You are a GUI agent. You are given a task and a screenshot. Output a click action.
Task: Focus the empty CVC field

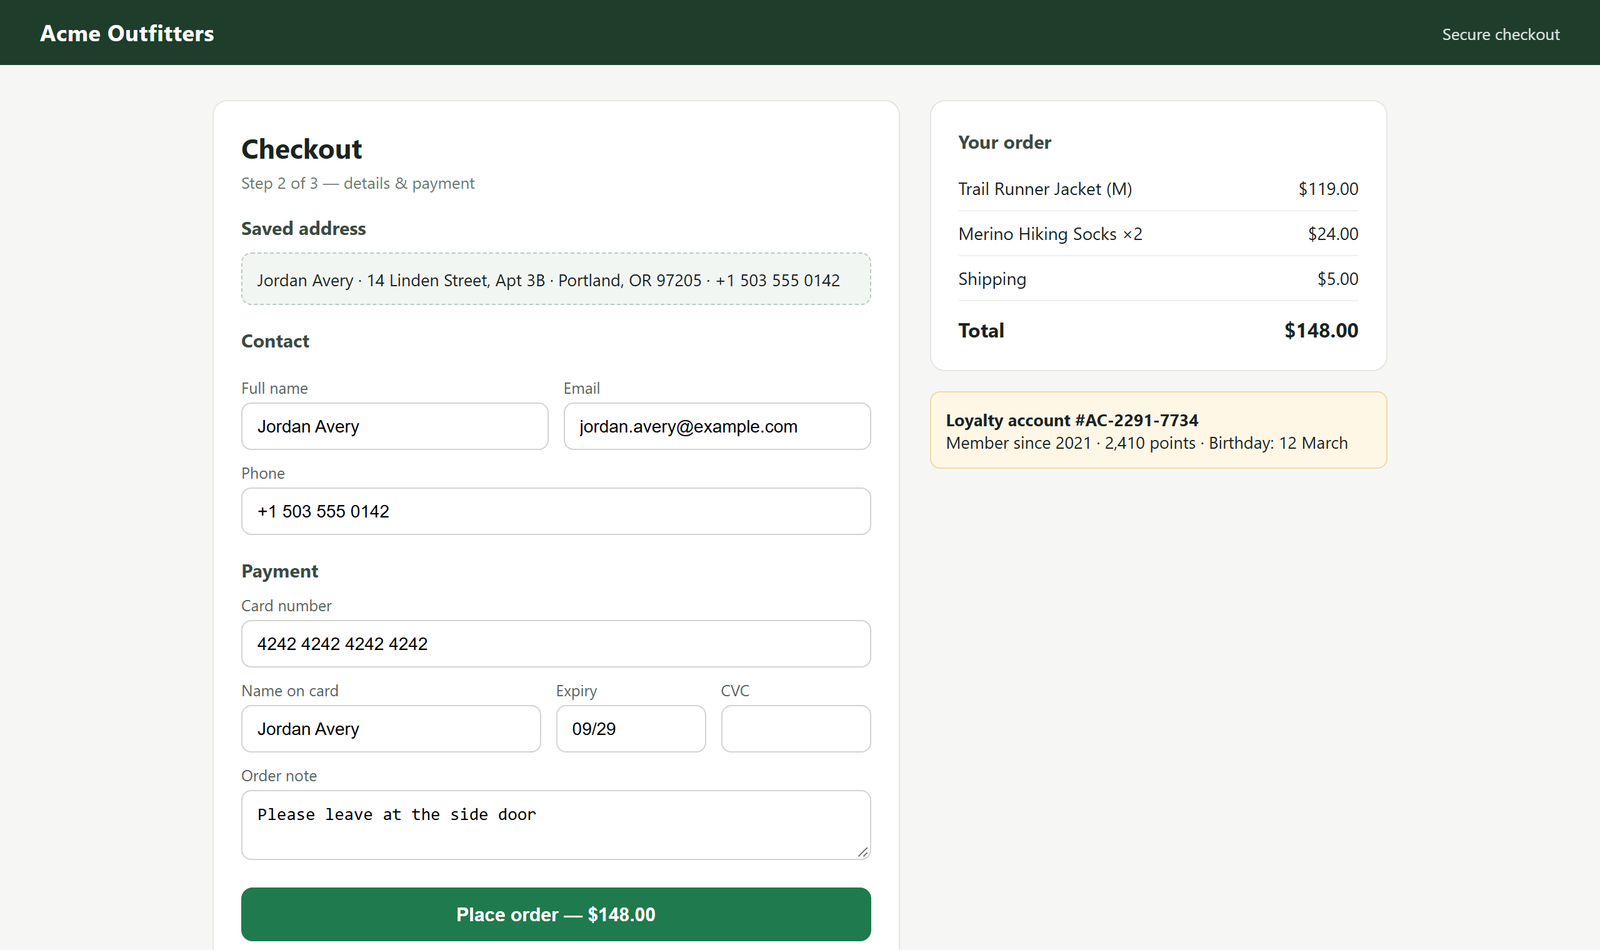click(x=796, y=729)
